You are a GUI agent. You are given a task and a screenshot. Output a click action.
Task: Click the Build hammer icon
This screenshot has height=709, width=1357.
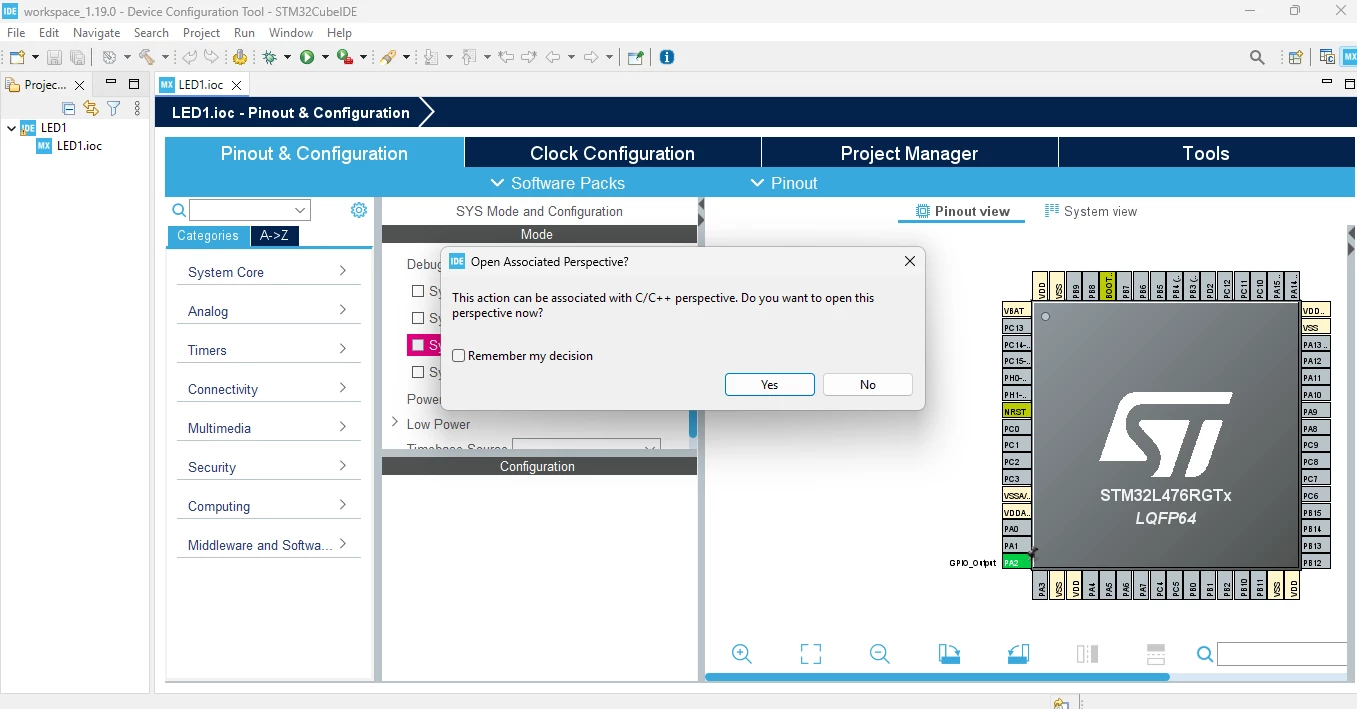[146, 57]
